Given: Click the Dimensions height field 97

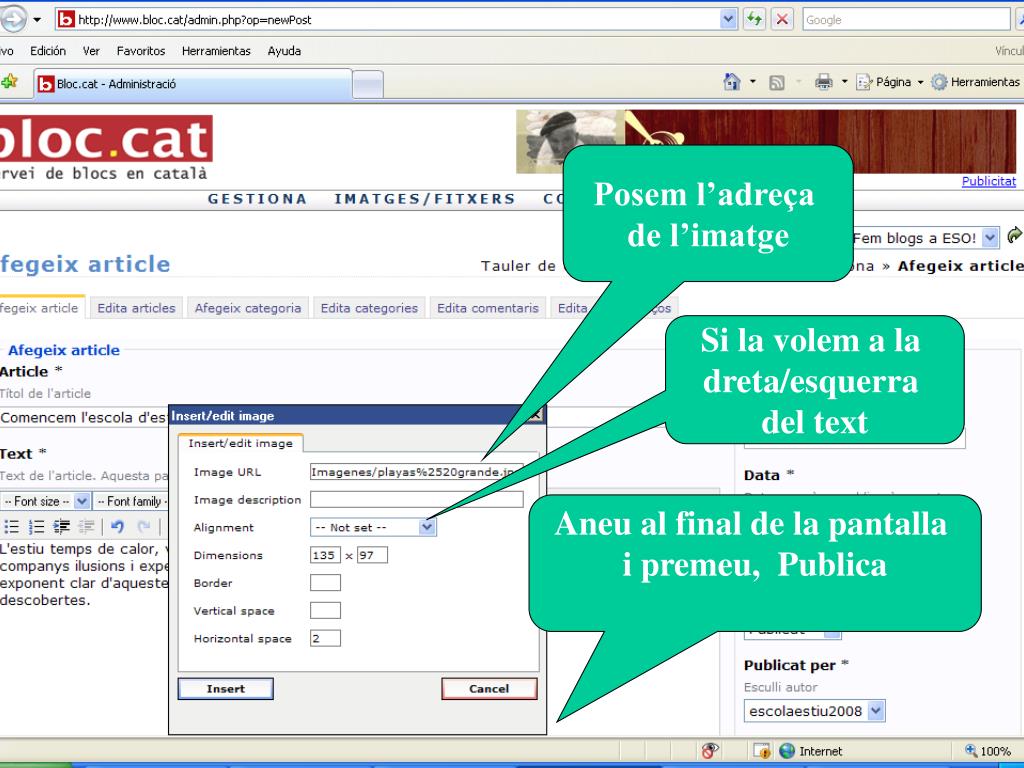Looking at the screenshot, I should click(372, 555).
